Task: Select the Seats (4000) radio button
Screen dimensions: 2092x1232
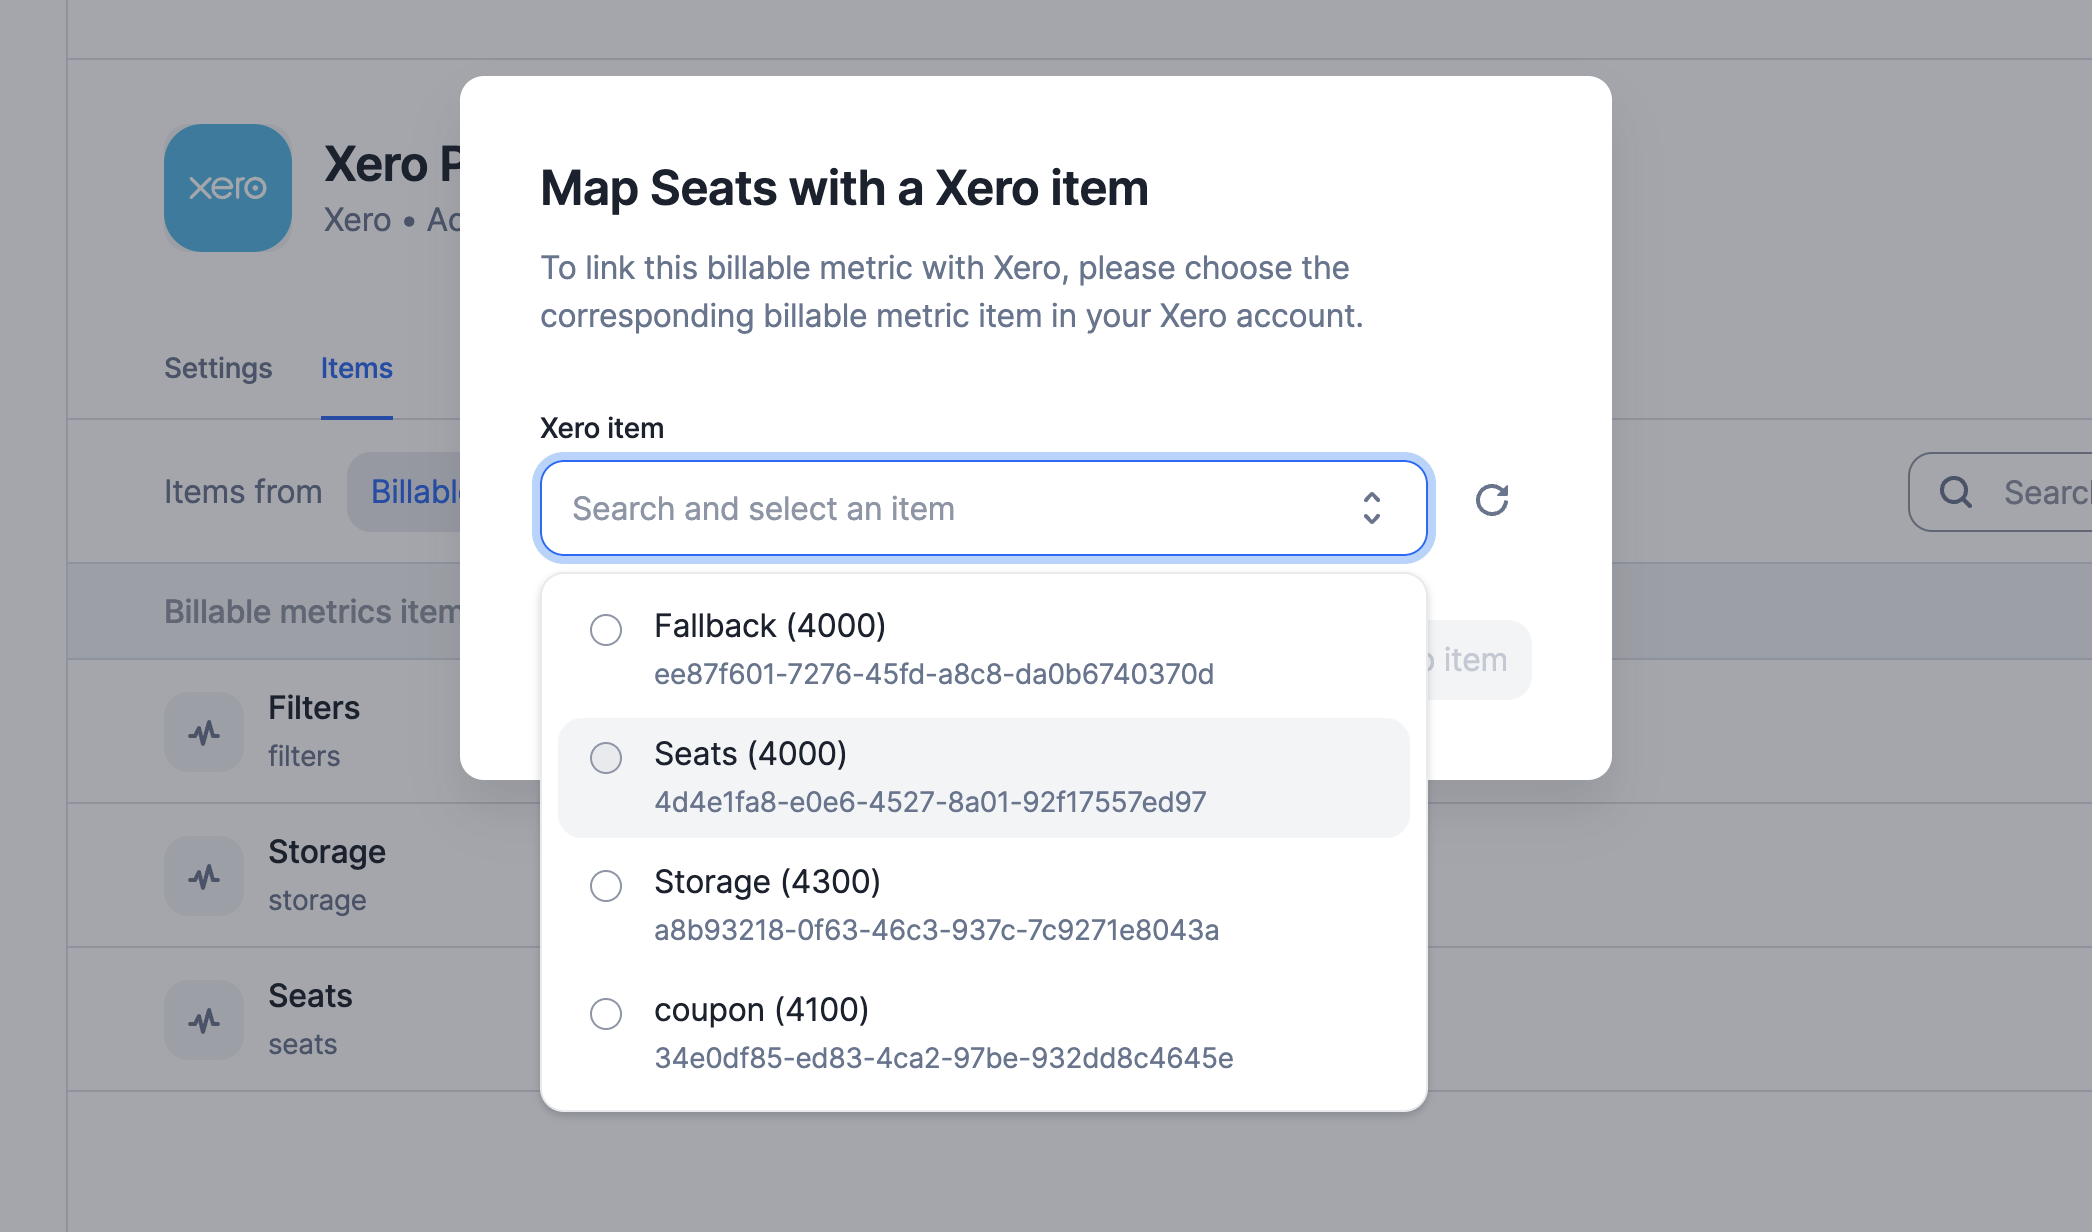Action: coord(606,758)
